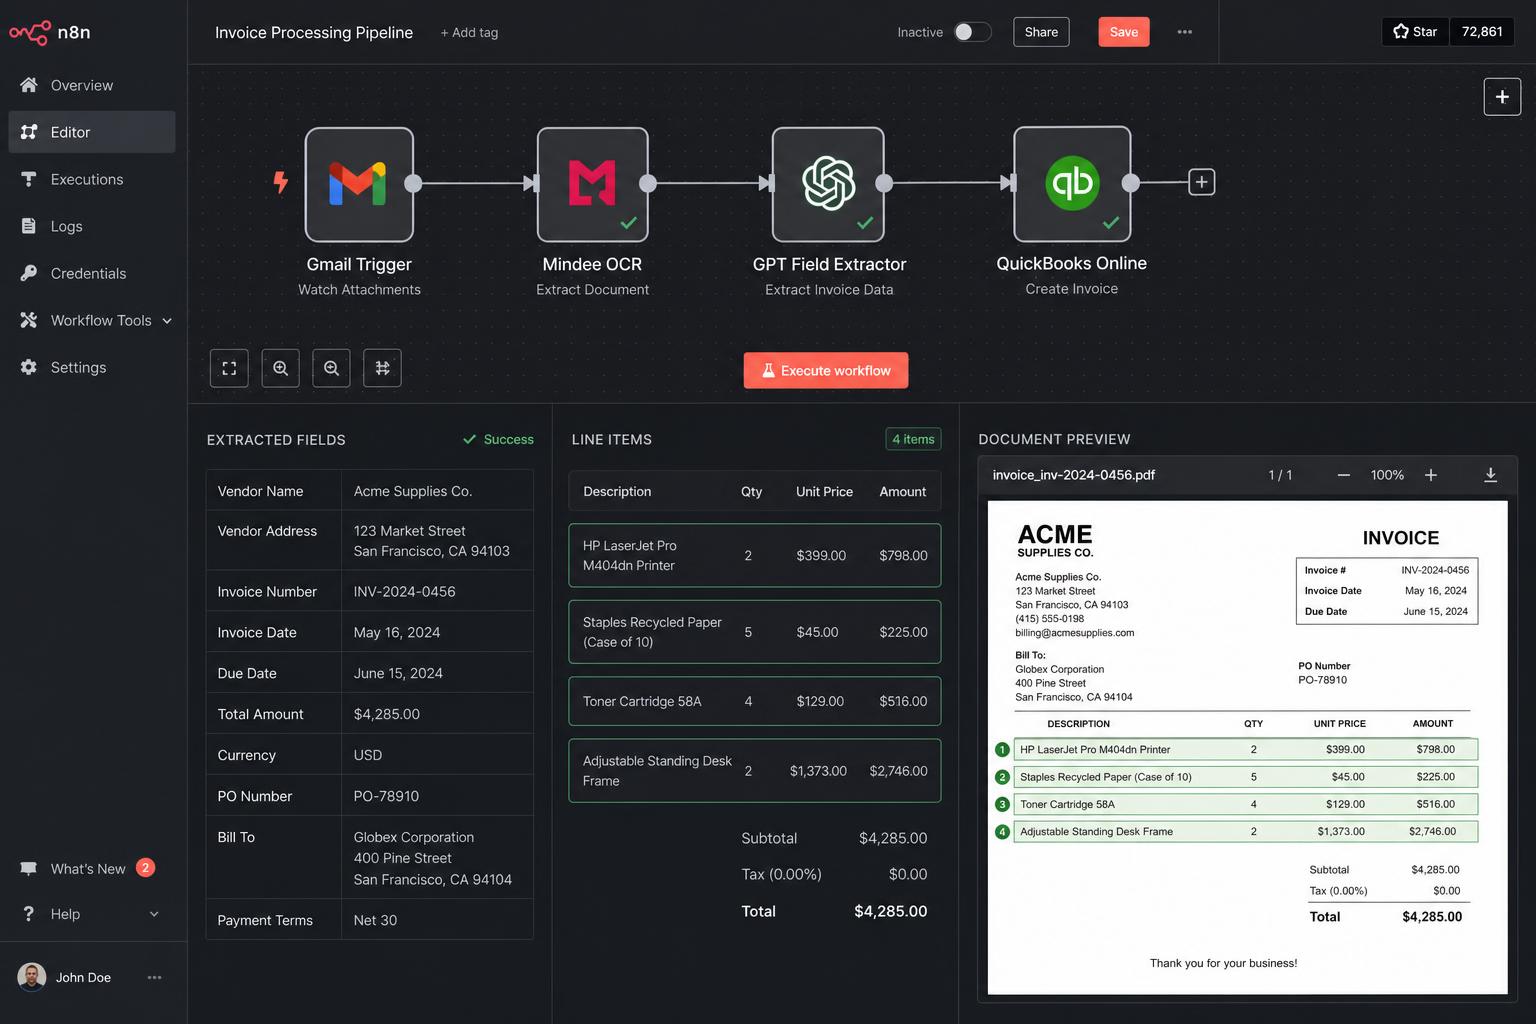The width and height of the screenshot is (1536, 1024).
Task: Click Add tag next to workflow name
Action: (469, 32)
